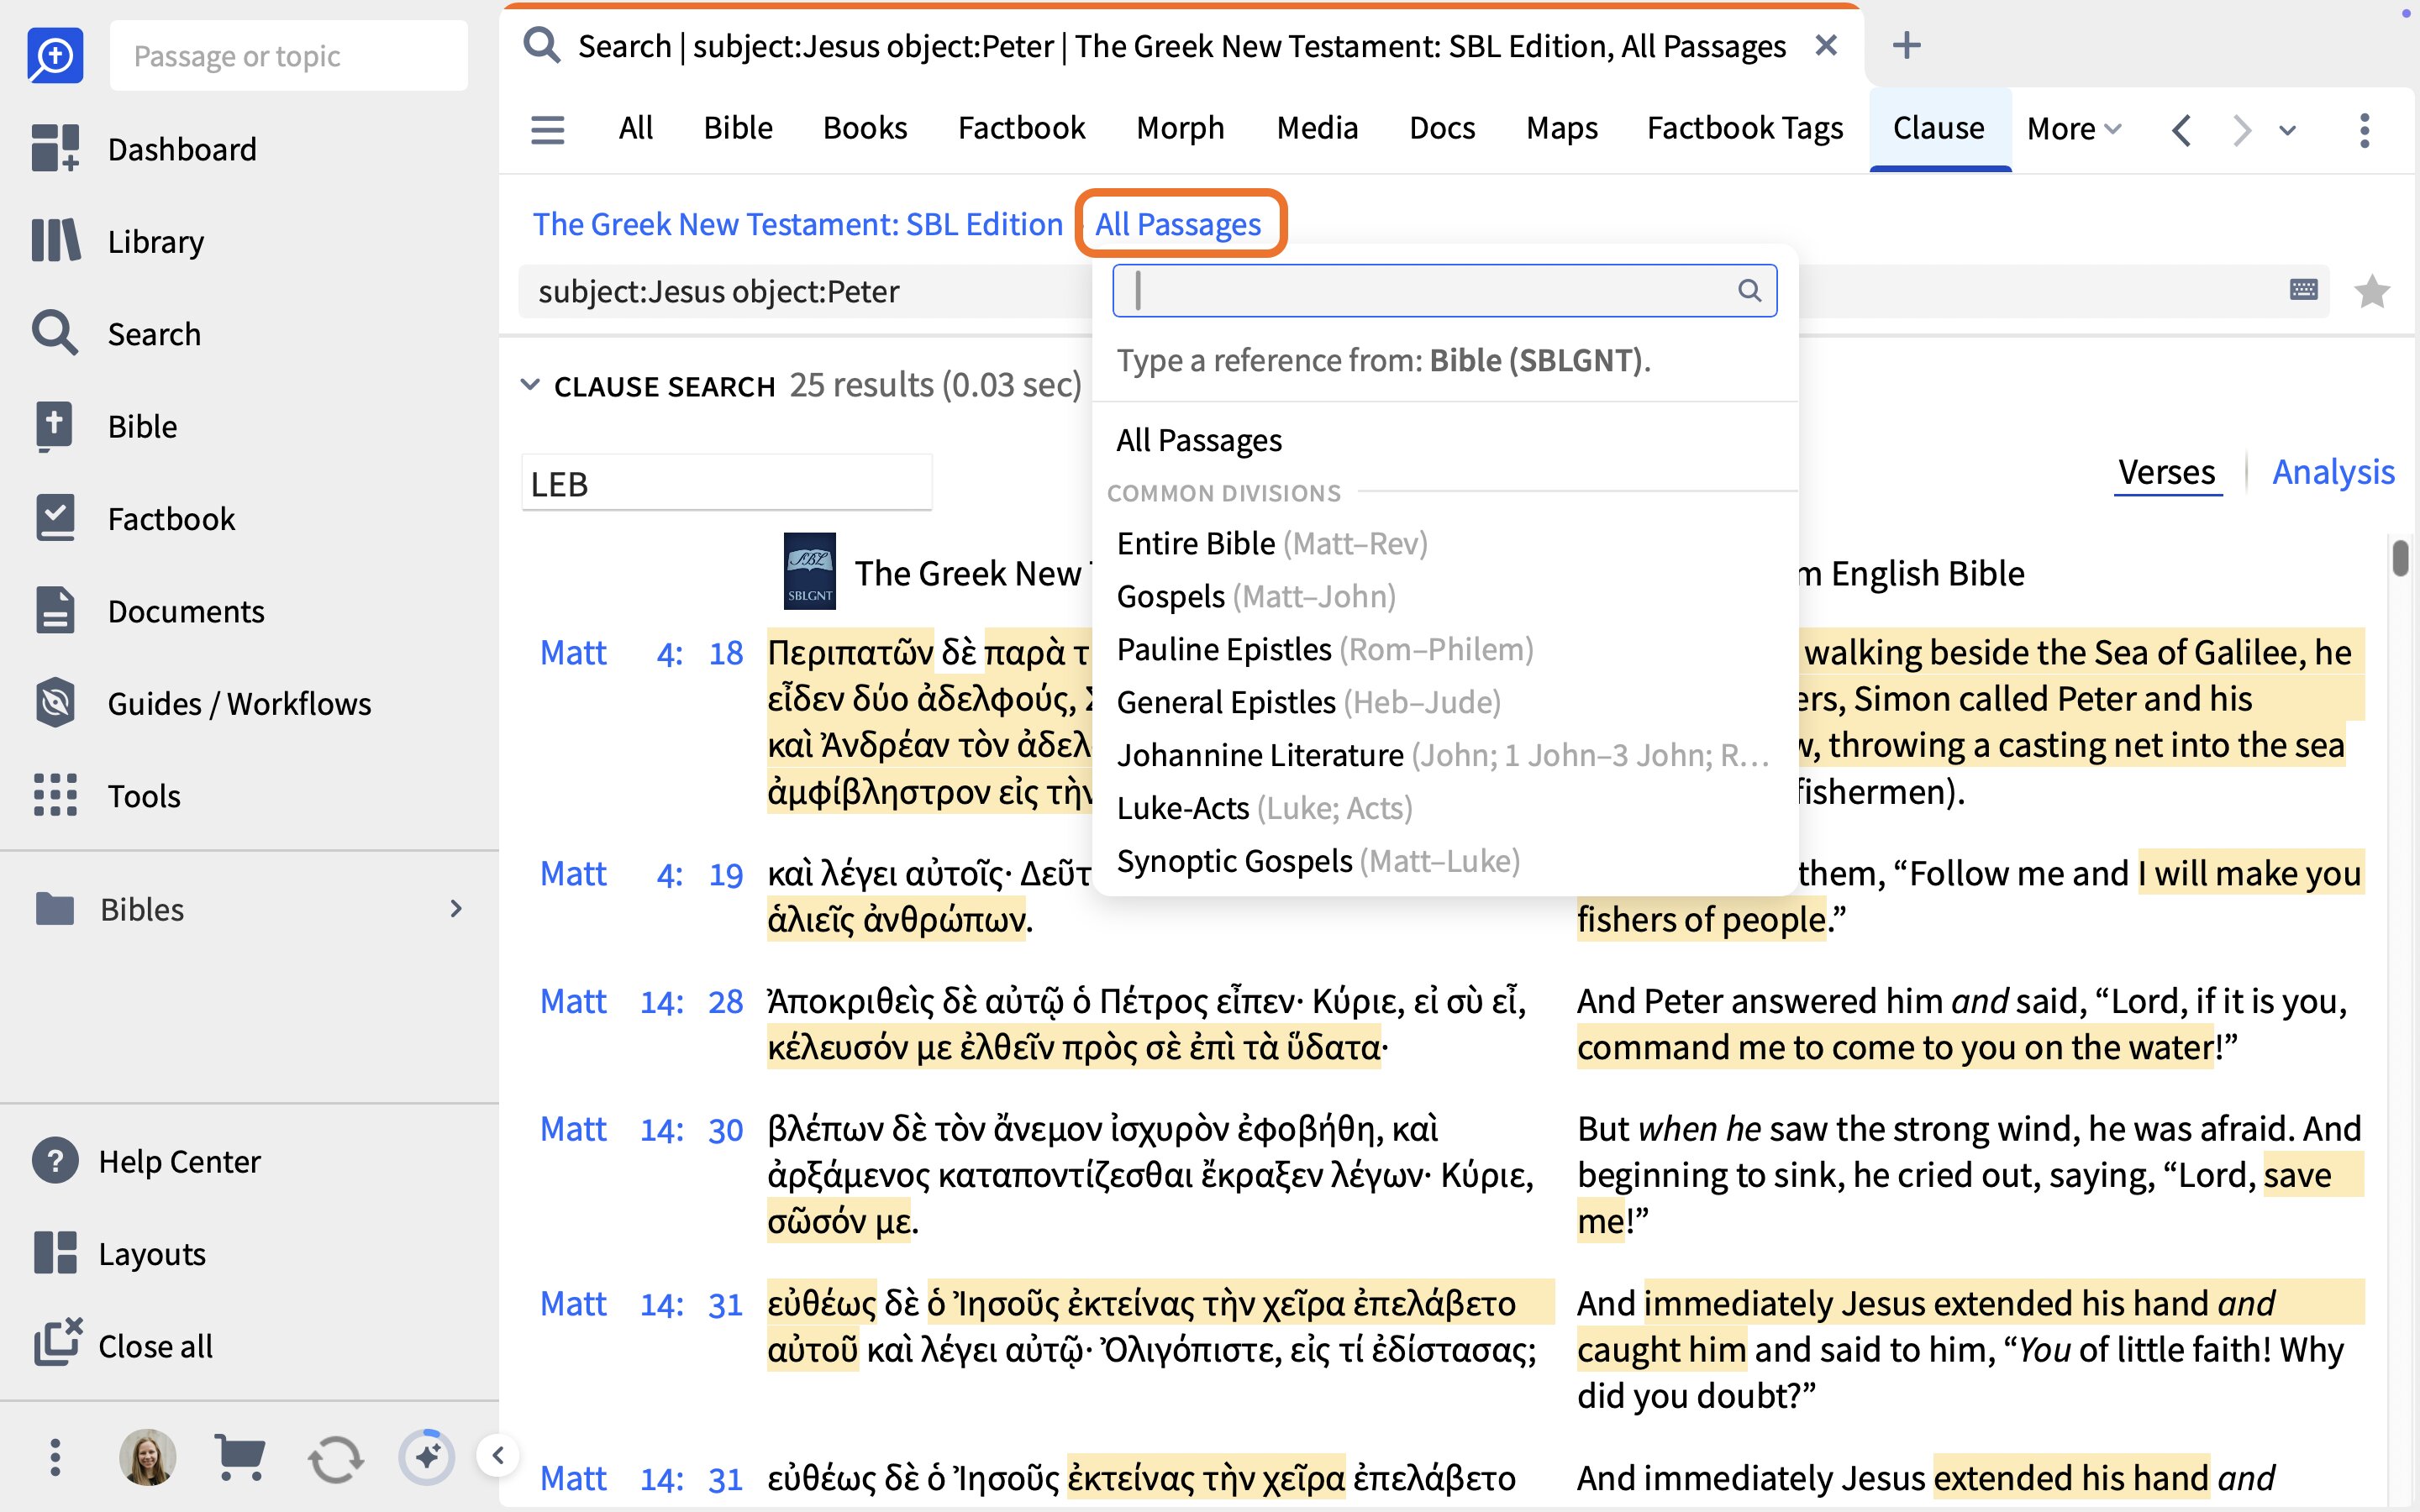Screen dimensions: 2420x1512
Task: Switch to the Books search tab
Action: pyautogui.click(x=865, y=128)
